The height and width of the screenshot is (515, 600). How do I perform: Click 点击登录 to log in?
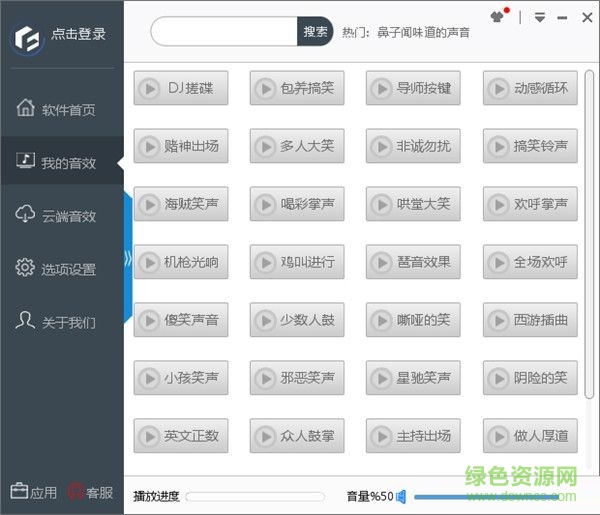[x=78, y=34]
